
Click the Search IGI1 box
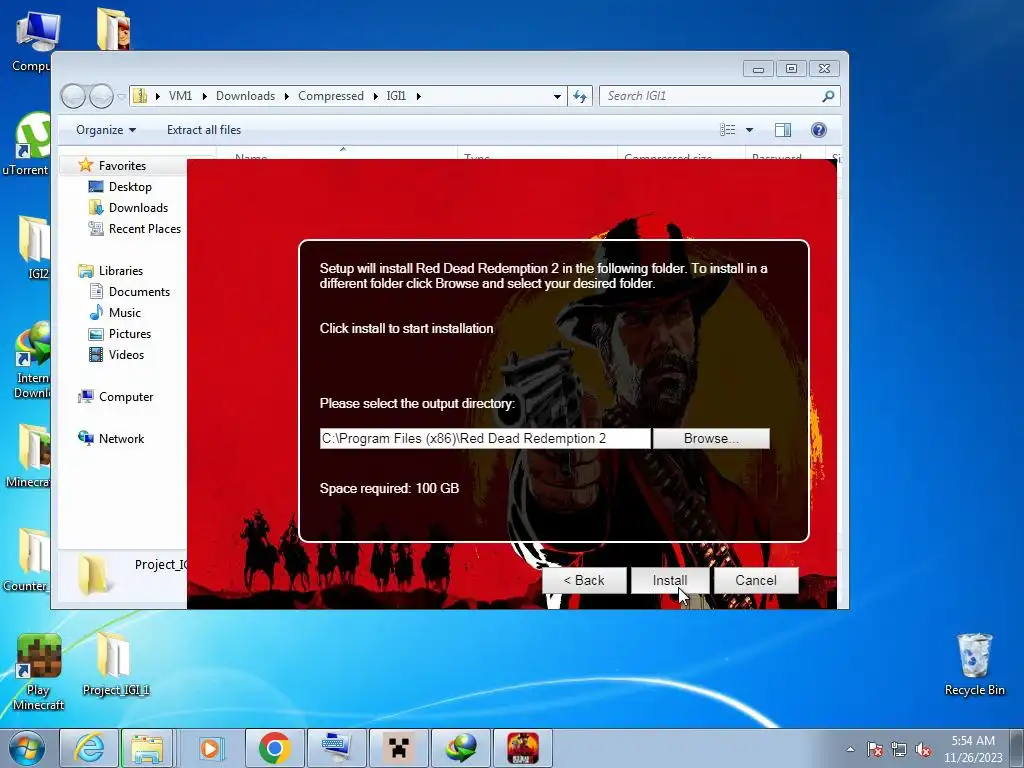tap(719, 96)
